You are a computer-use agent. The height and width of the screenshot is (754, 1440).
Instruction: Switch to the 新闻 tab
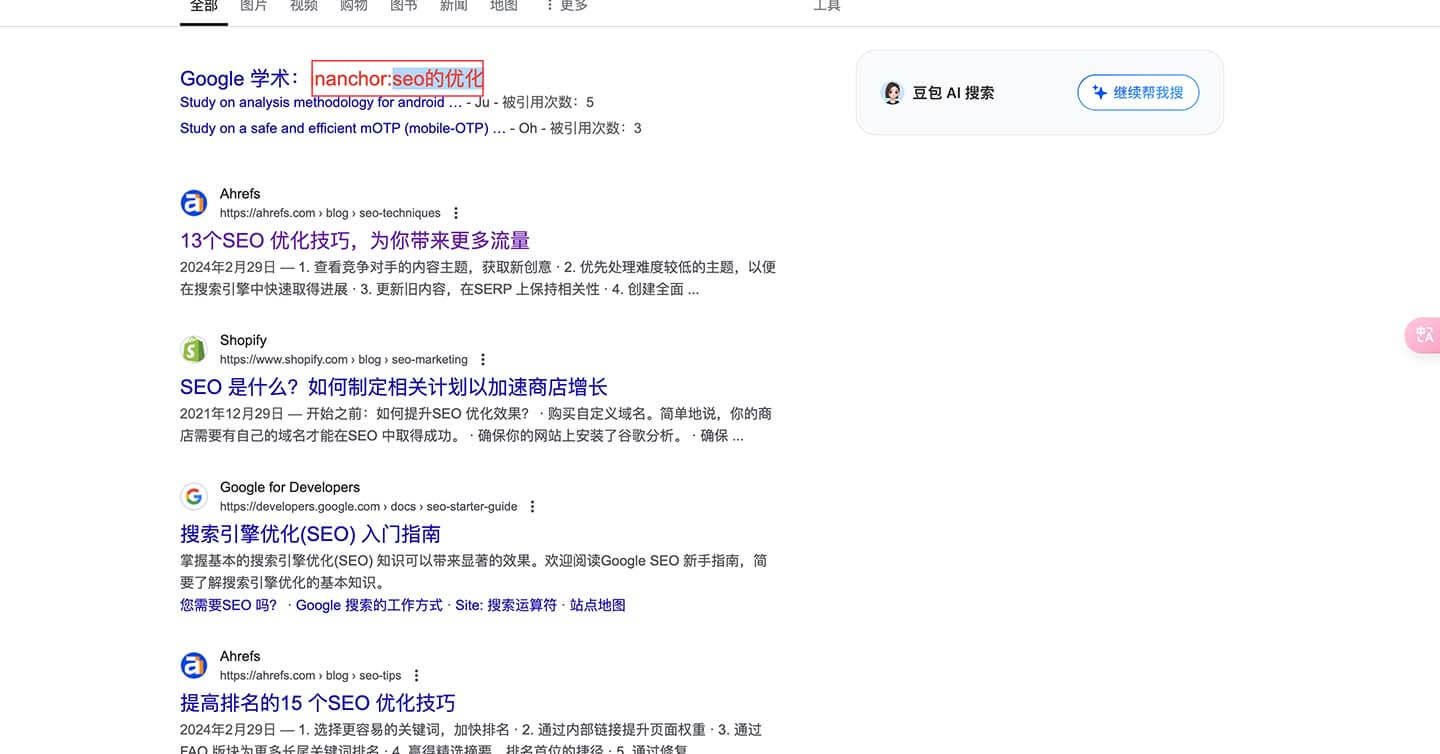point(454,6)
